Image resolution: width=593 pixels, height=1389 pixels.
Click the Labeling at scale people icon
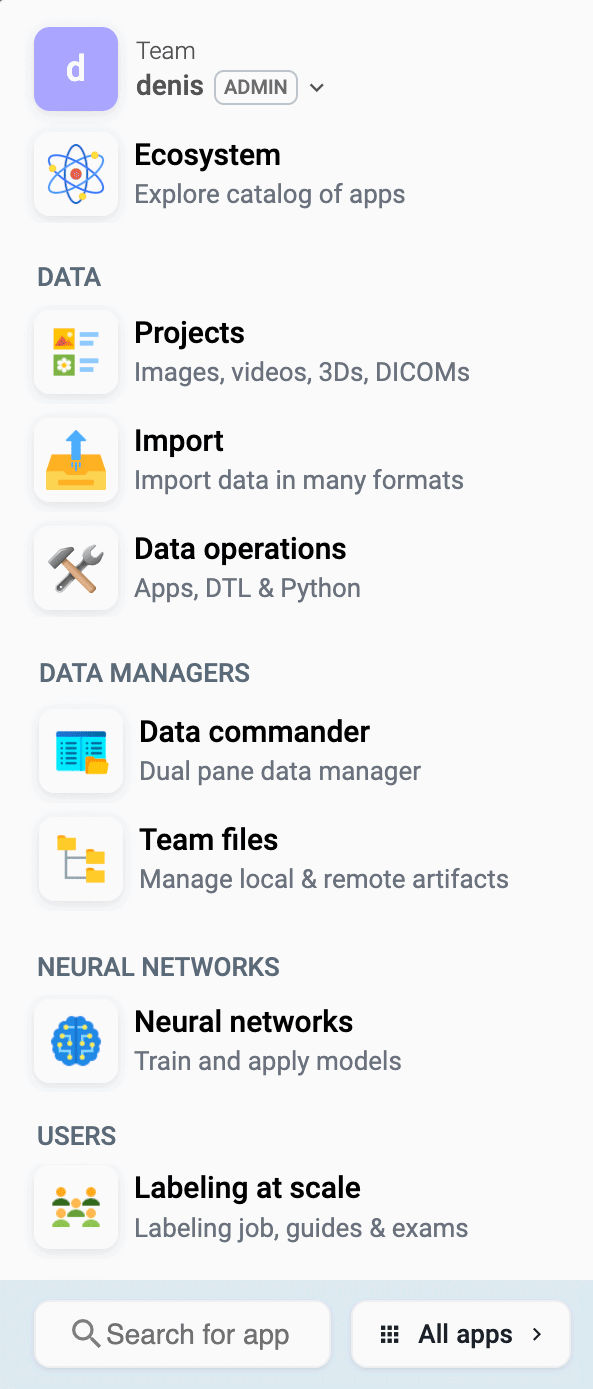tap(76, 1207)
